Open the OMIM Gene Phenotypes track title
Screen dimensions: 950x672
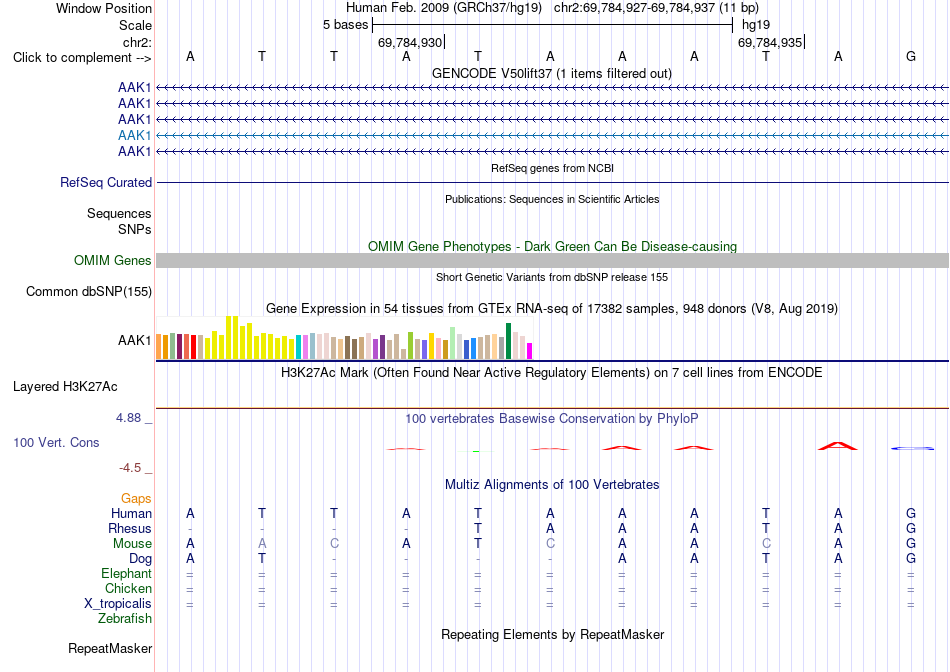[552, 246]
